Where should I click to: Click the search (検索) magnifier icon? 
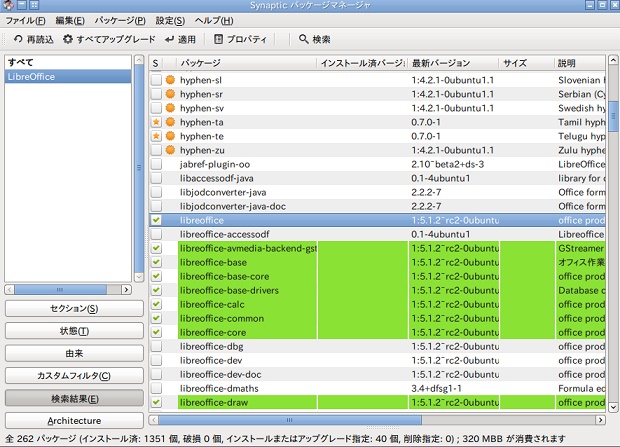coord(303,39)
